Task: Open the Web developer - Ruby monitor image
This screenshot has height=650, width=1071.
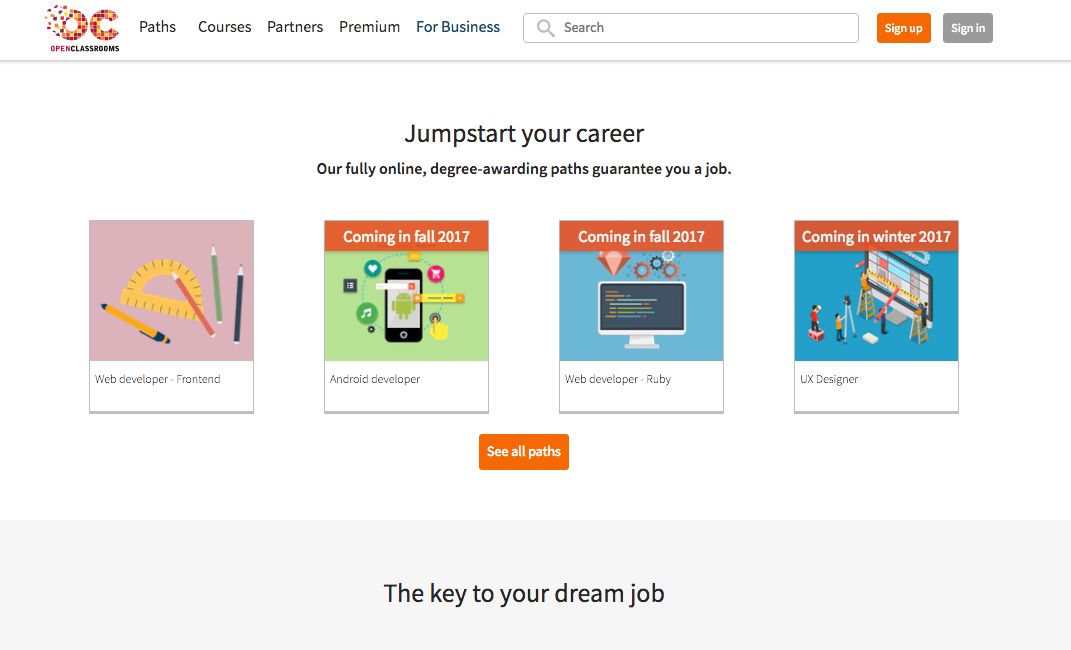Action: [x=641, y=305]
